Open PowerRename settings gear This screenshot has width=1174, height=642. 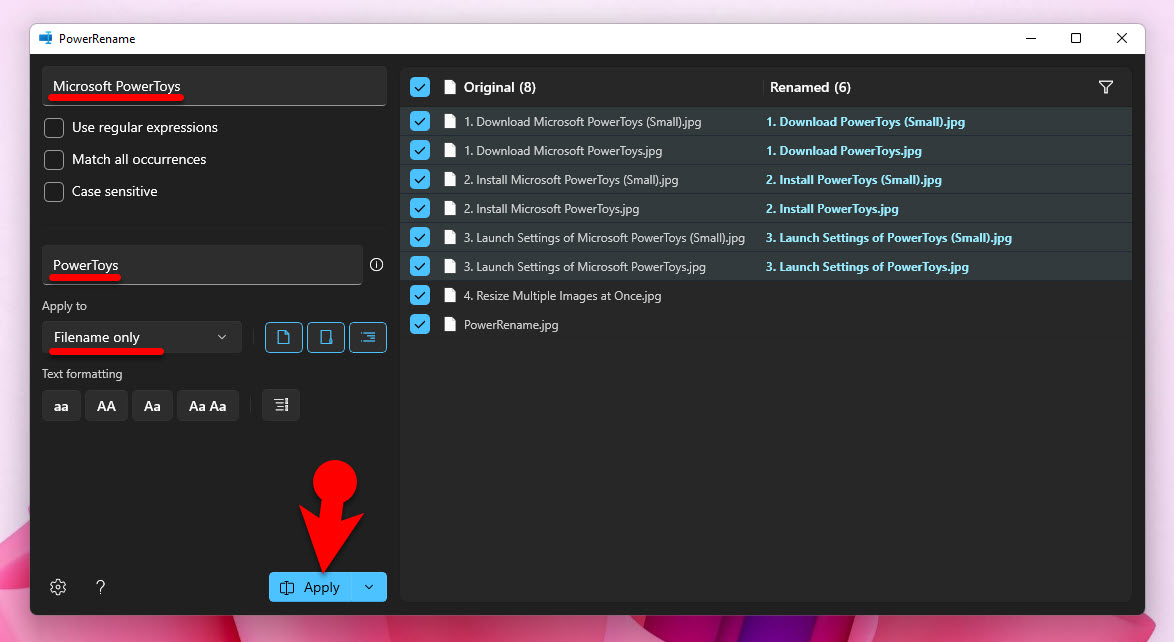pyautogui.click(x=58, y=587)
